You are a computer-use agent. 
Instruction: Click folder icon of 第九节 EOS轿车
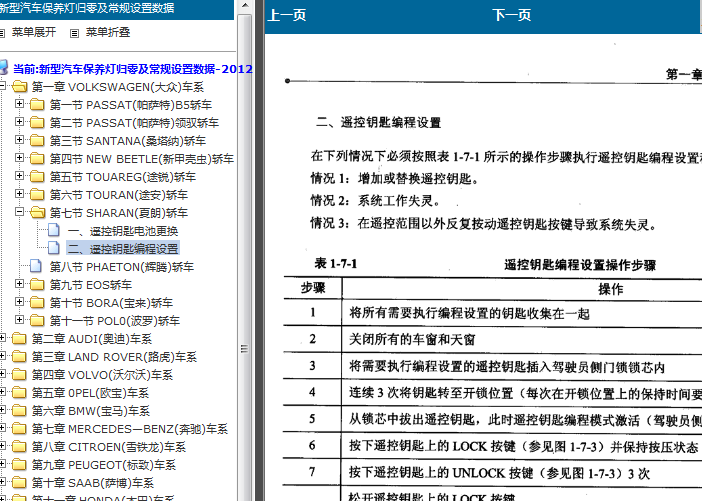click(x=37, y=284)
